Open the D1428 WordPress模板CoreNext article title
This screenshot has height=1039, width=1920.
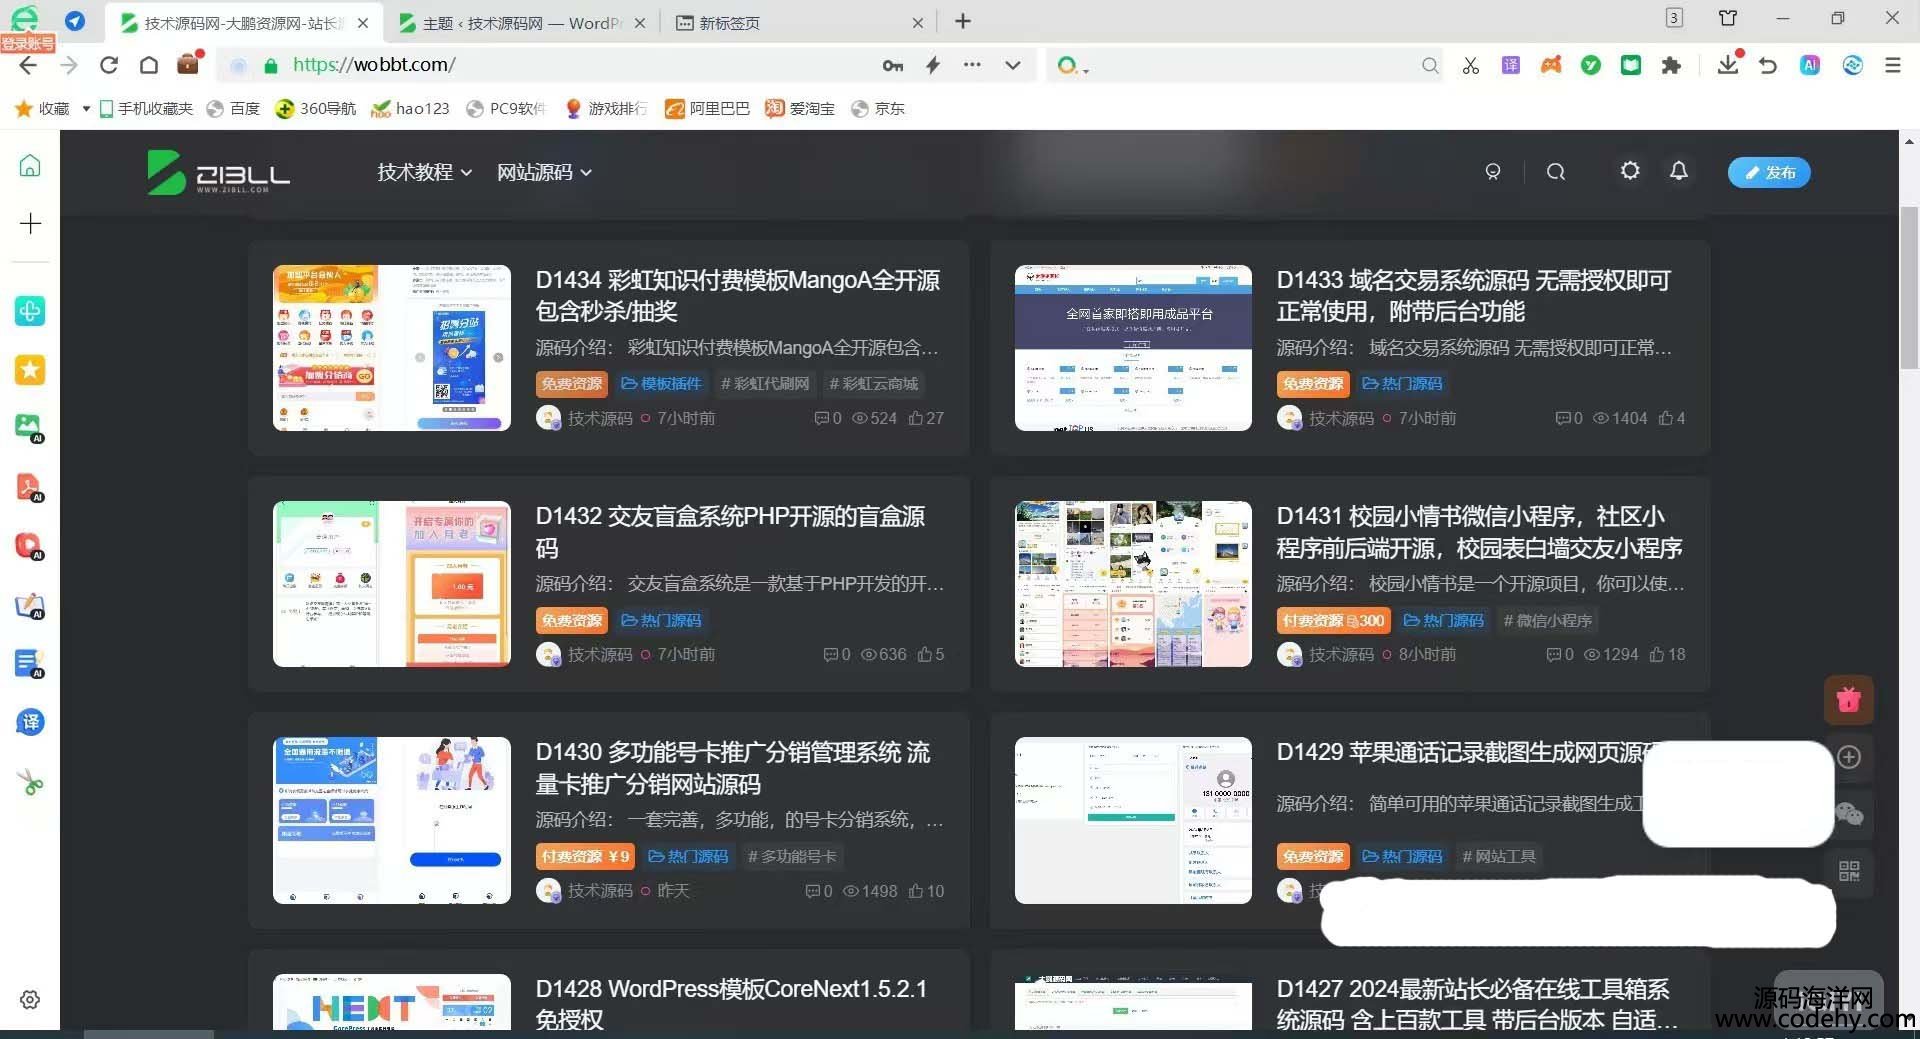click(x=731, y=1003)
